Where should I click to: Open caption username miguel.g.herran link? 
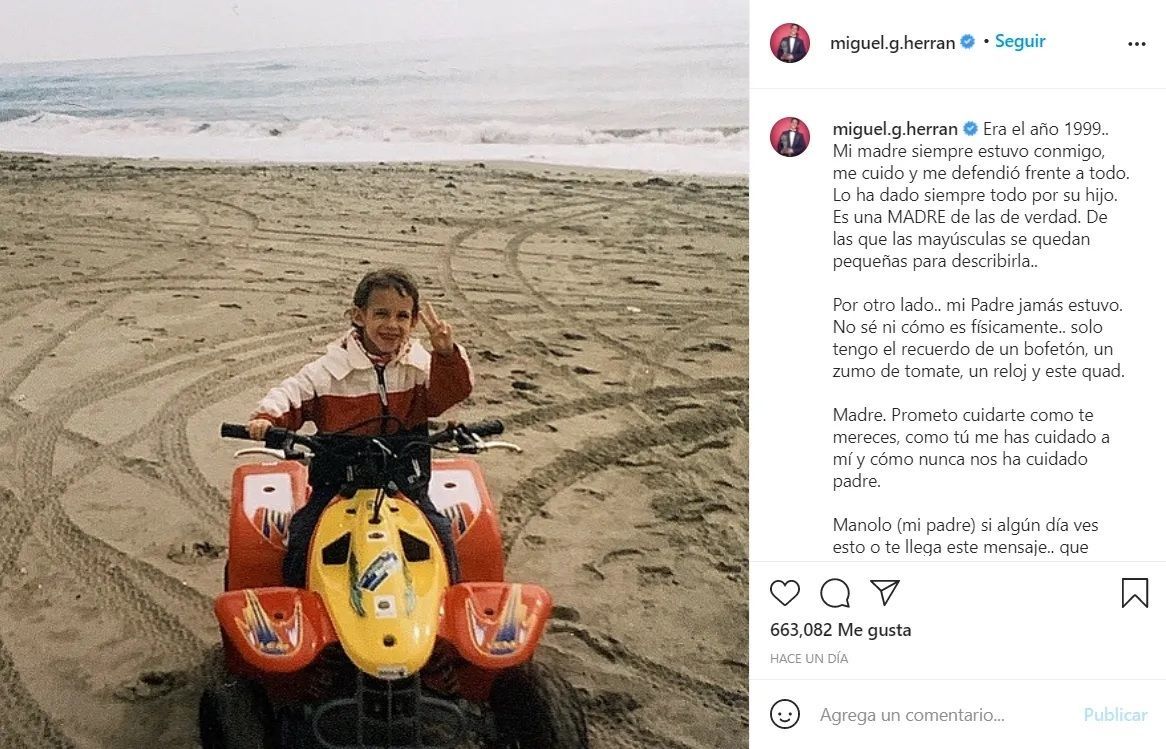[895, 129]
